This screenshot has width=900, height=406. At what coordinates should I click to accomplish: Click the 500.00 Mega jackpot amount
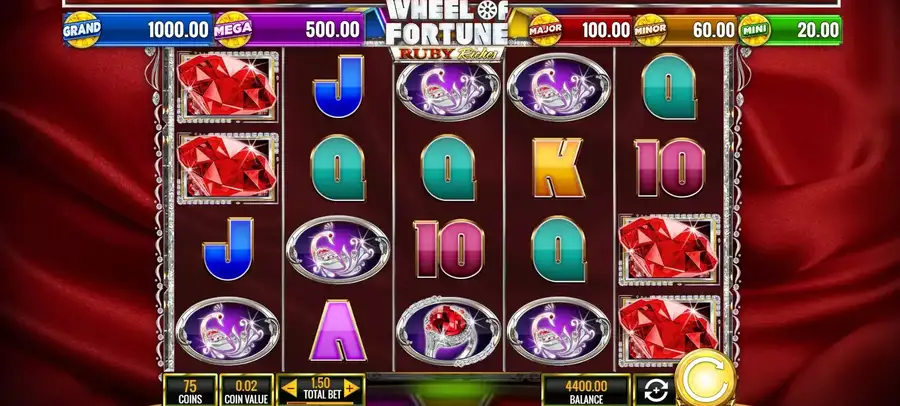click(x=332, y=29)
